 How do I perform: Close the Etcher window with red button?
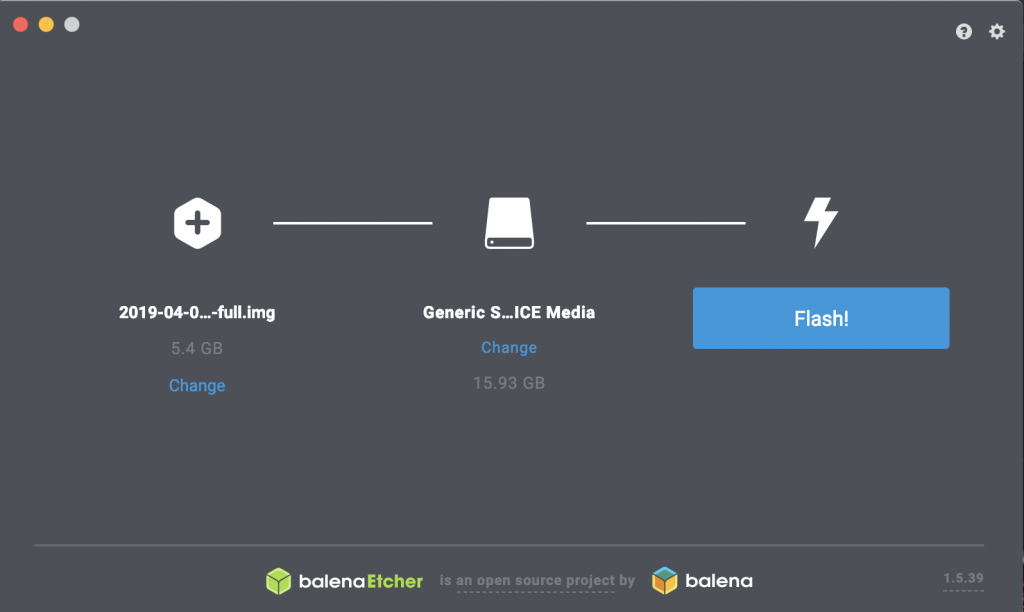(x=20, y=25)
